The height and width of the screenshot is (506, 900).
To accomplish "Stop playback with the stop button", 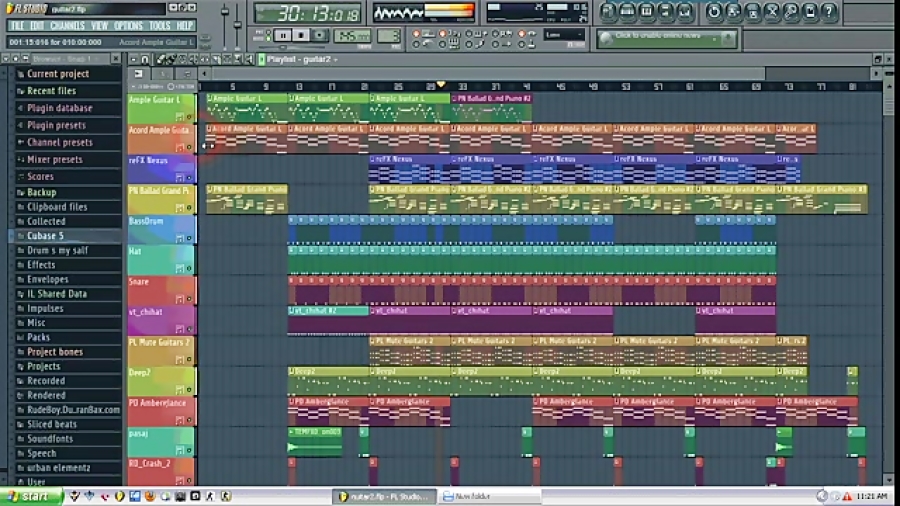I will tap(301, 36).
